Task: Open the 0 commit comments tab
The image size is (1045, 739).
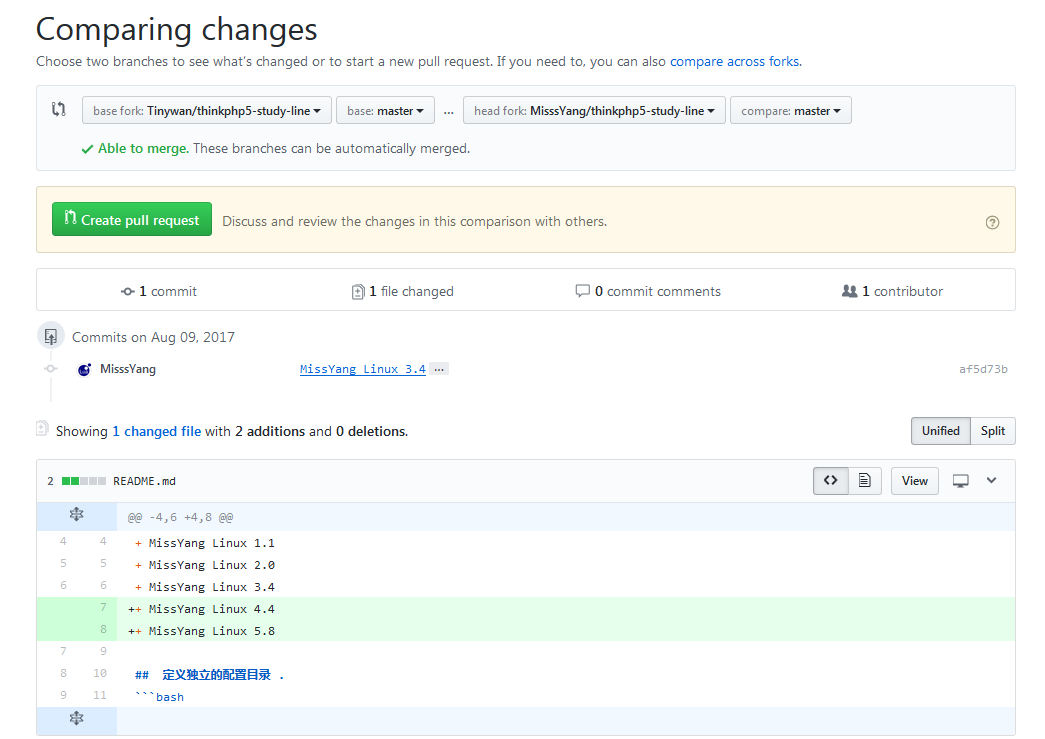Action: [x=648, y=291]
